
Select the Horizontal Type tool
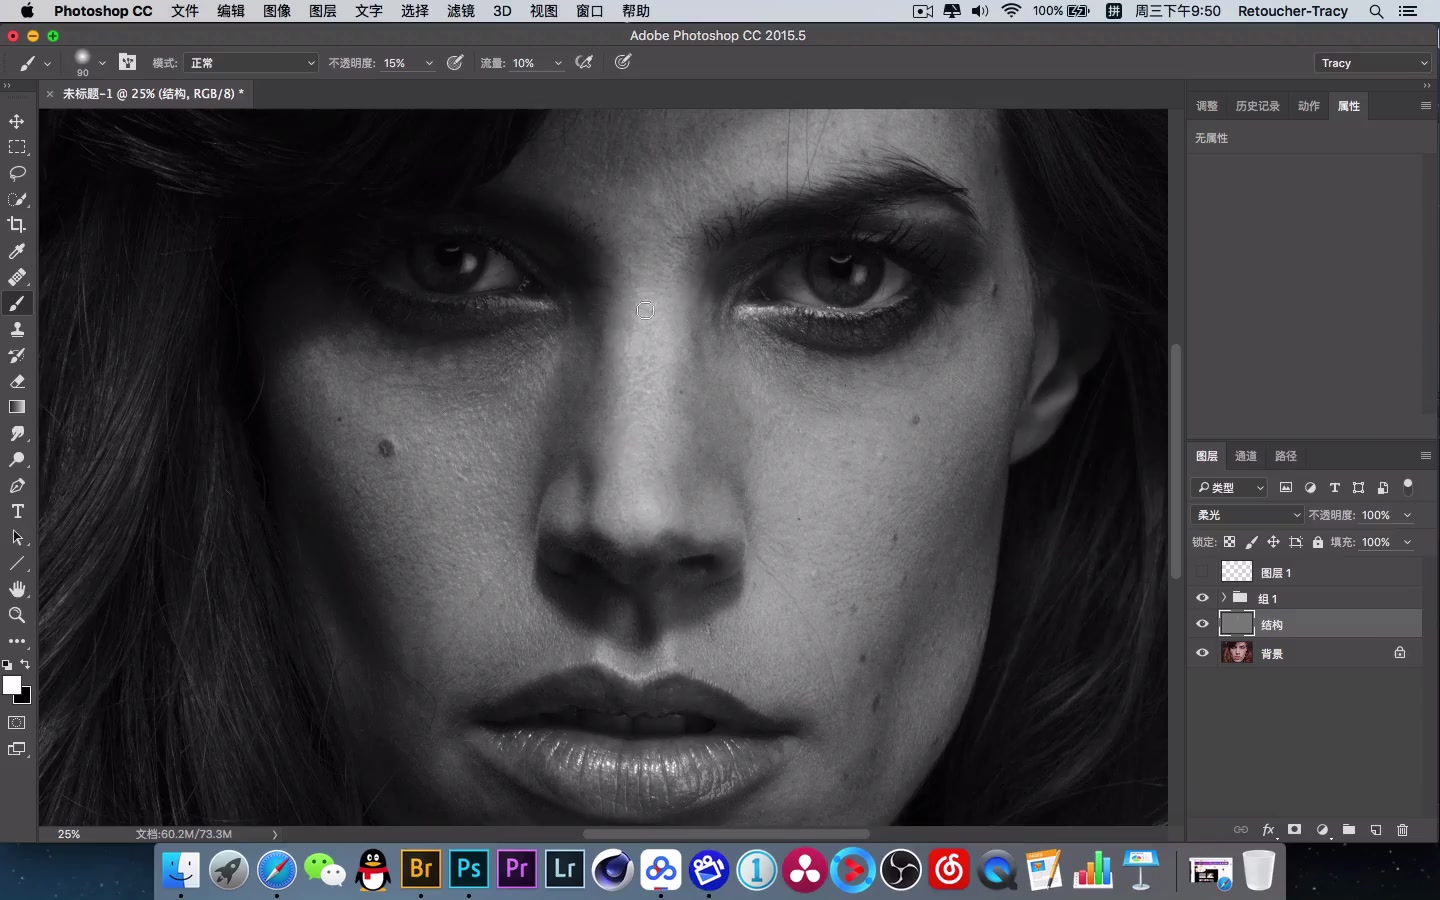click(x=17, y=511)
